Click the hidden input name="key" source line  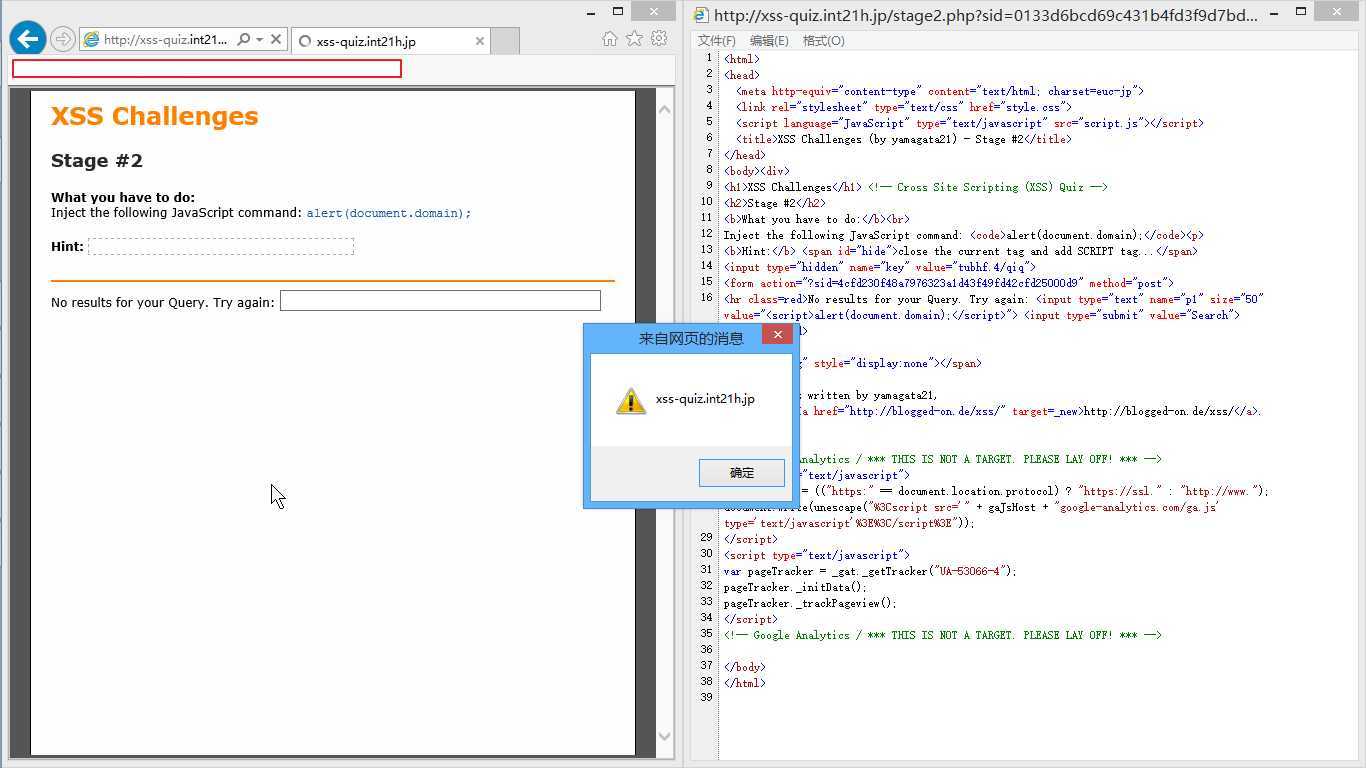[x=879, y=267]
